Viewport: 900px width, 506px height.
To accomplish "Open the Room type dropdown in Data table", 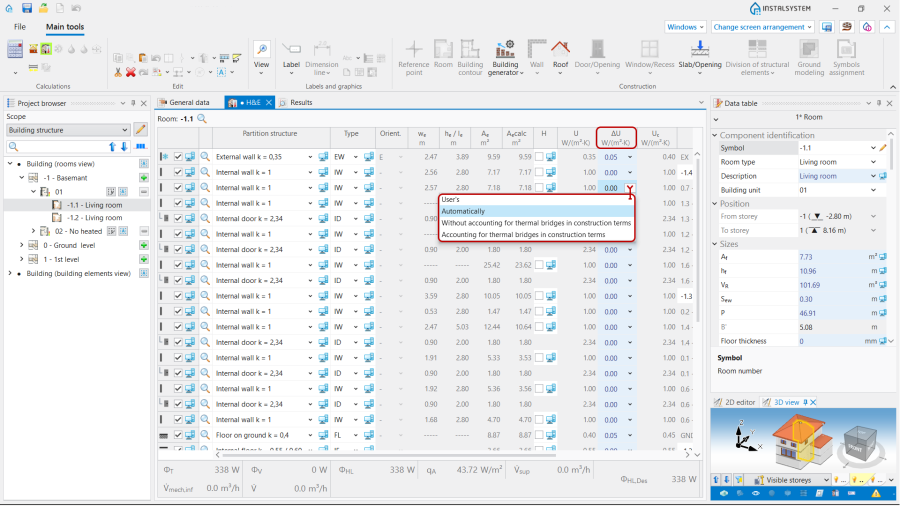I will point(873,162).
